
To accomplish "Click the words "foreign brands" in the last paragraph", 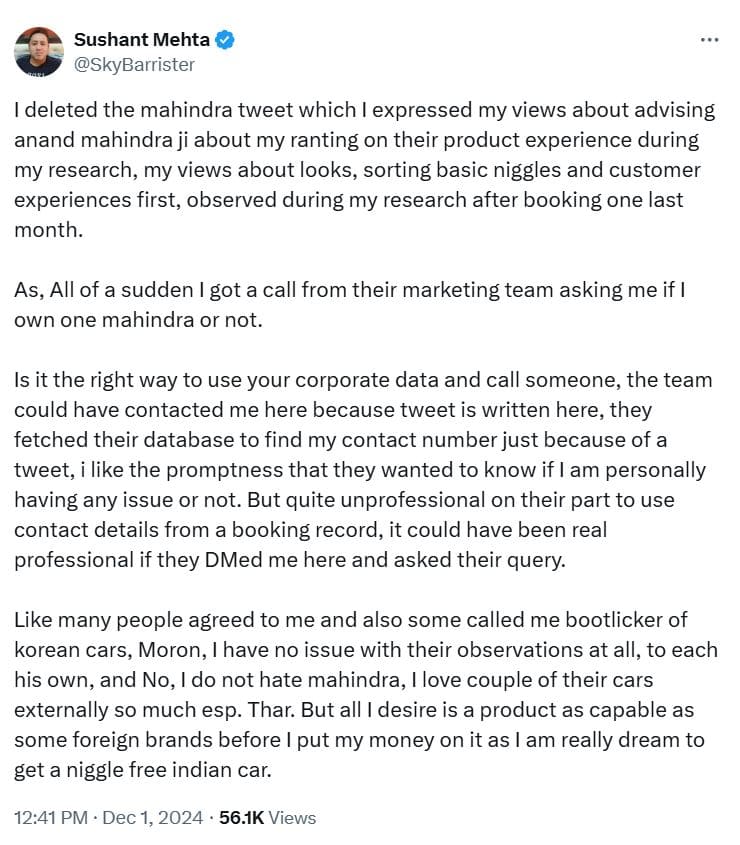I will (143, 740).
